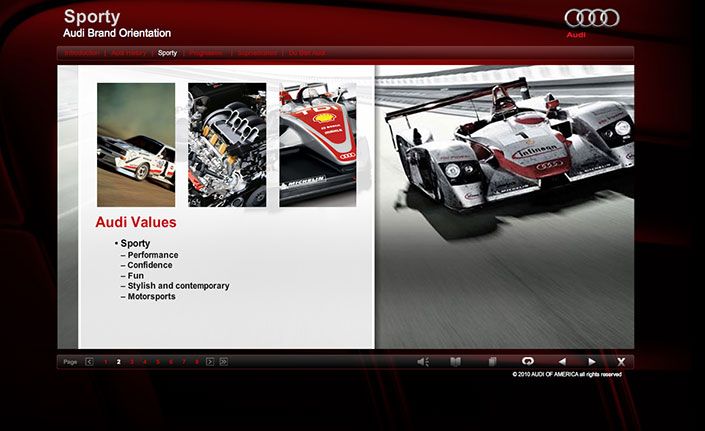Open the documents pages icon
Screen dimensions: 705x431
pos(492,362)
